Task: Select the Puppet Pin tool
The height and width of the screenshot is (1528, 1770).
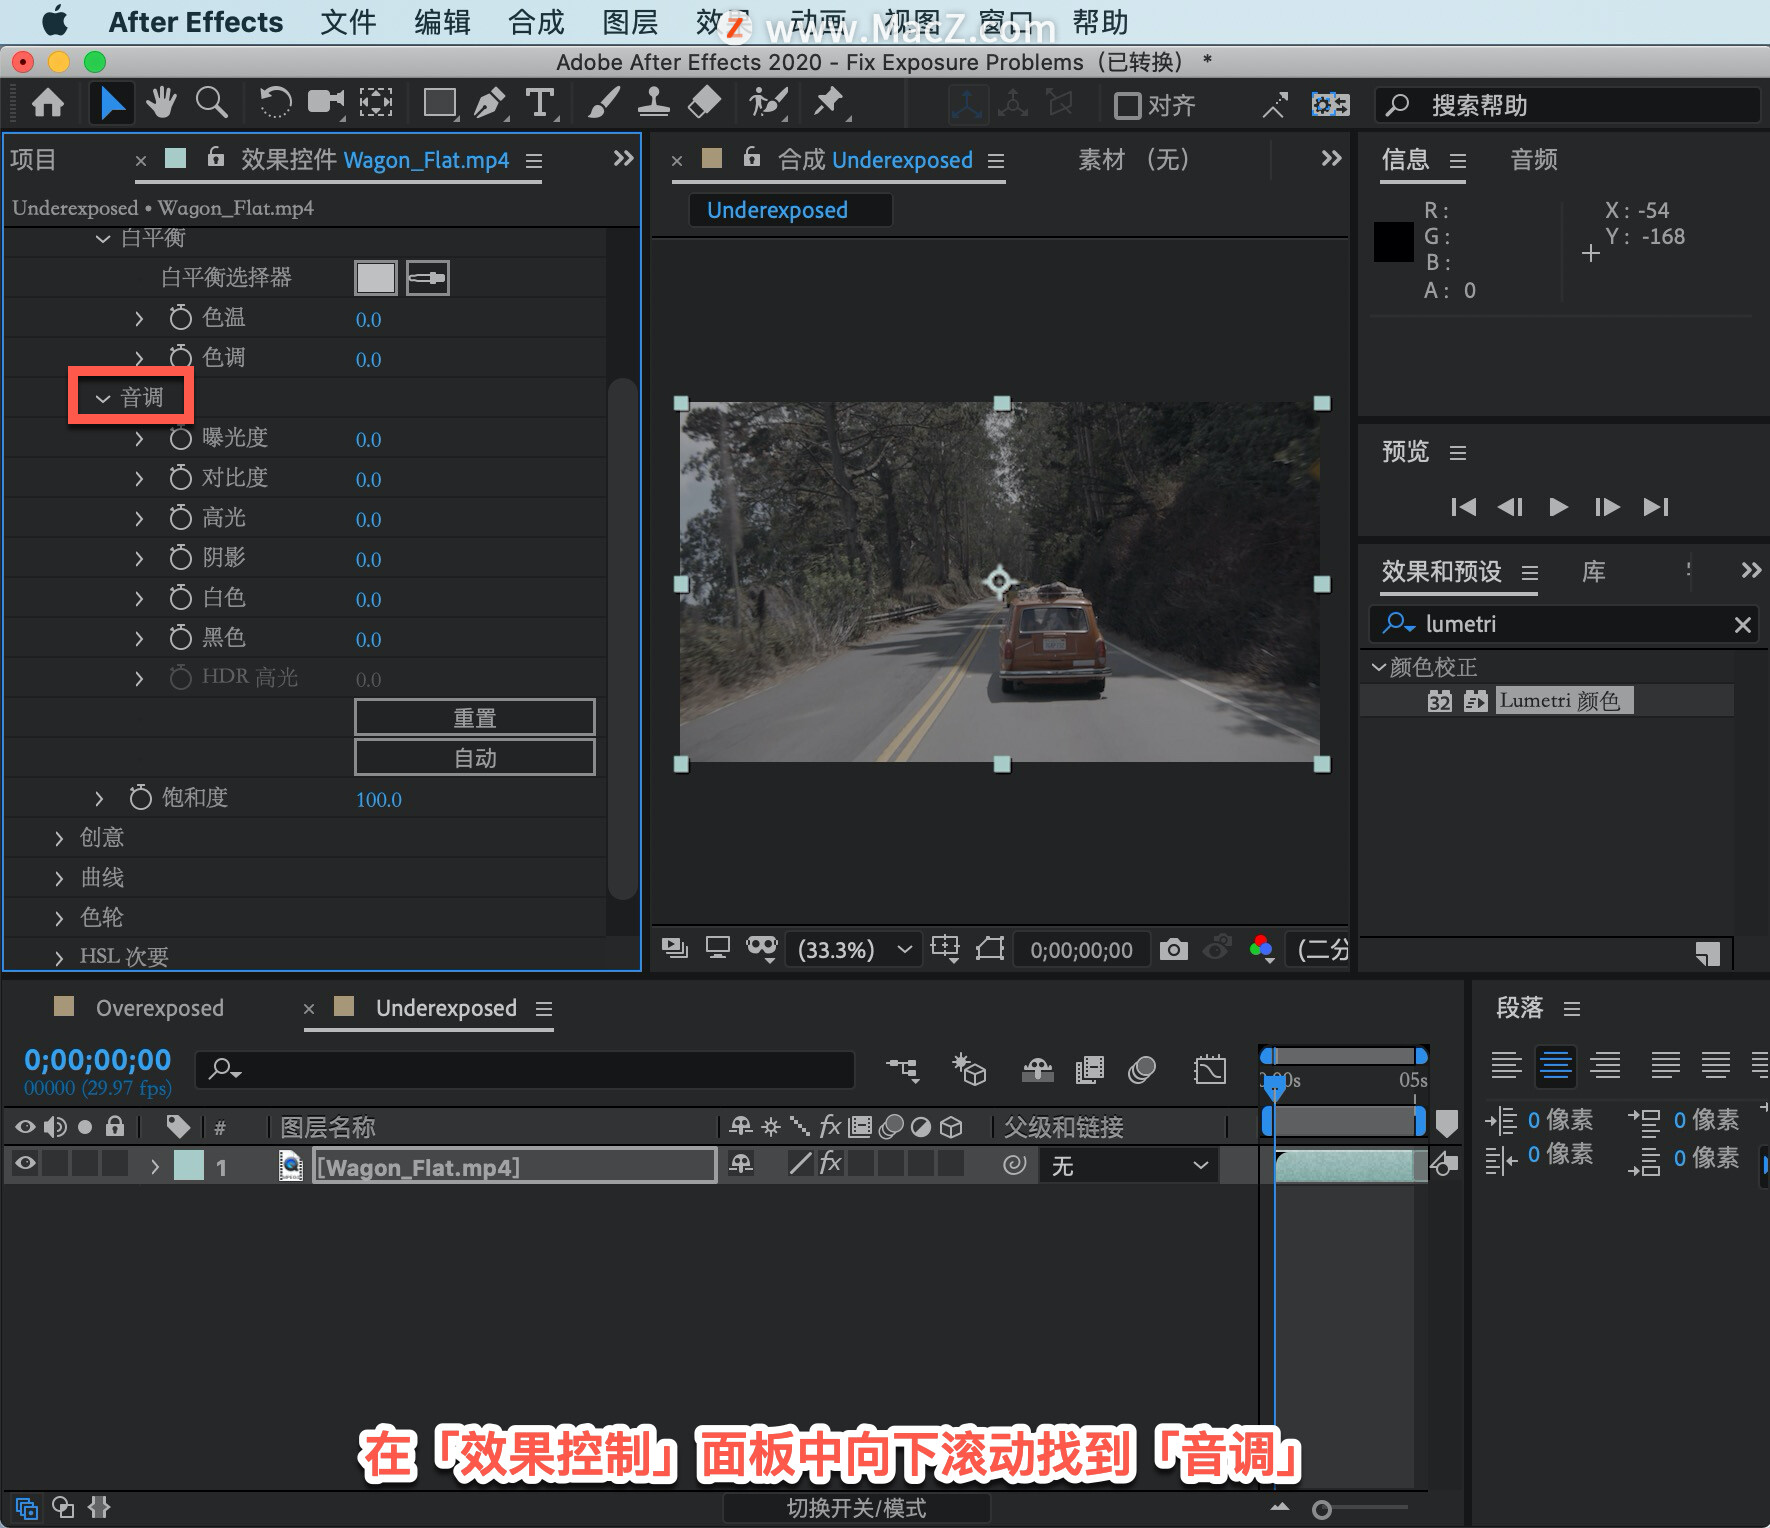Action: coord(829,103)
